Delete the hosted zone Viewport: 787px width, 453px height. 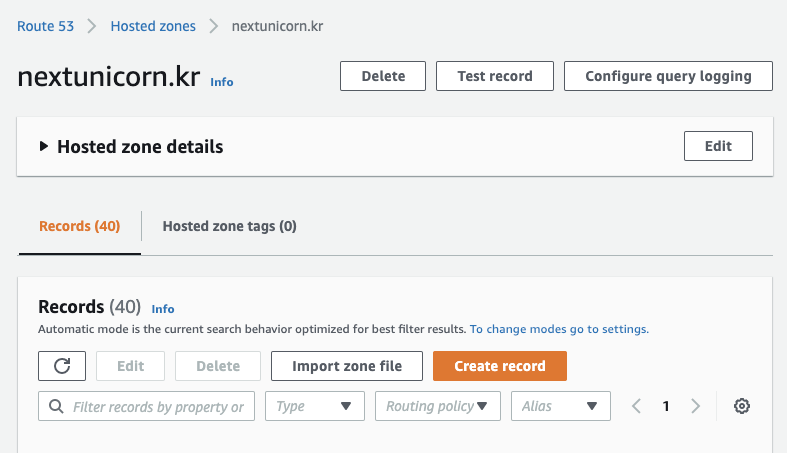tap(383, 76)
